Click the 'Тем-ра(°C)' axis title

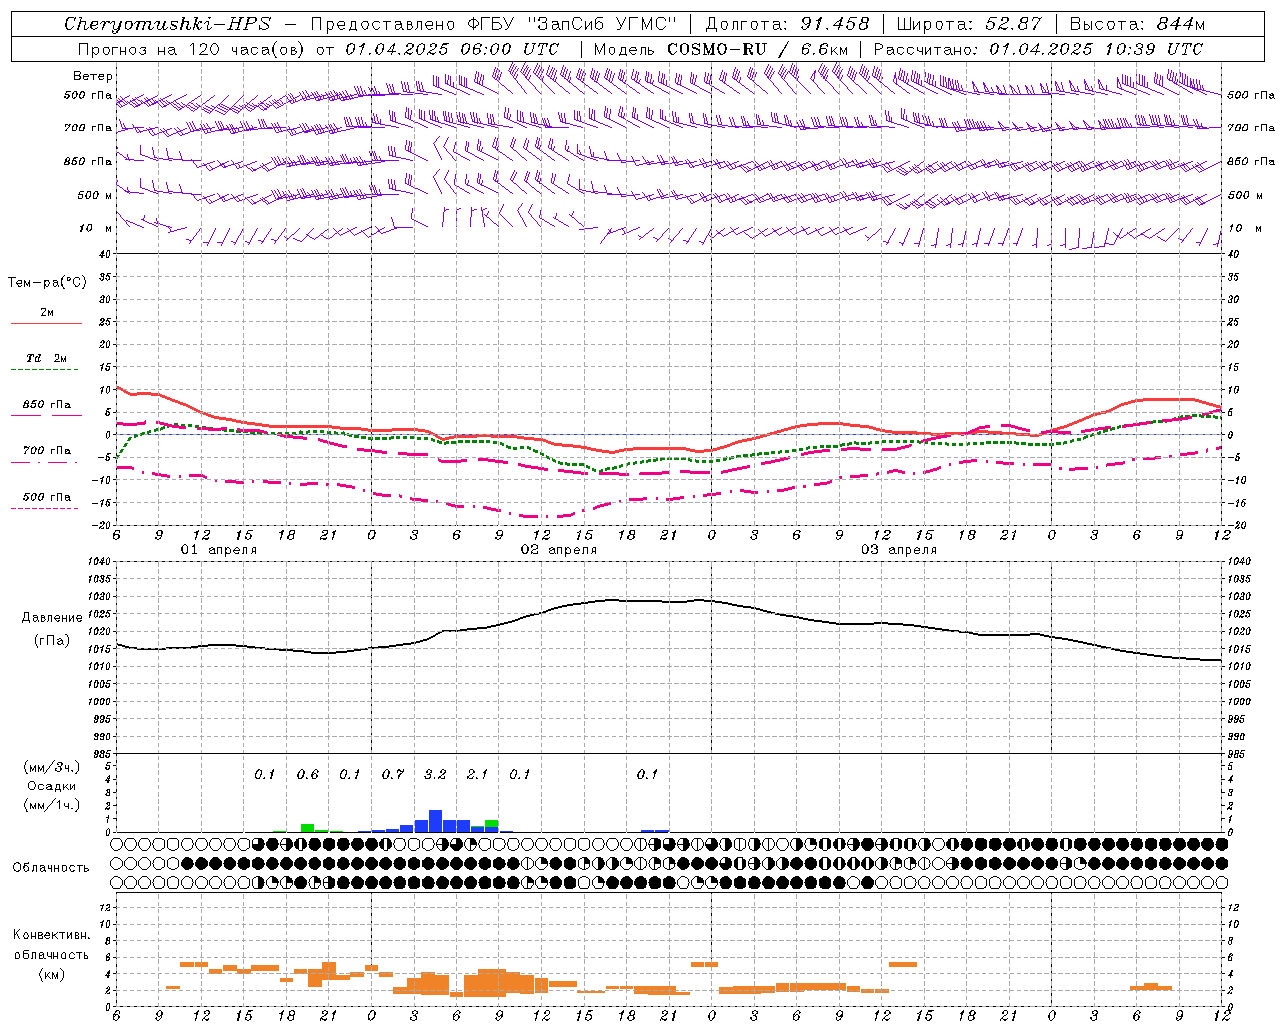click(x=47, y=283)
